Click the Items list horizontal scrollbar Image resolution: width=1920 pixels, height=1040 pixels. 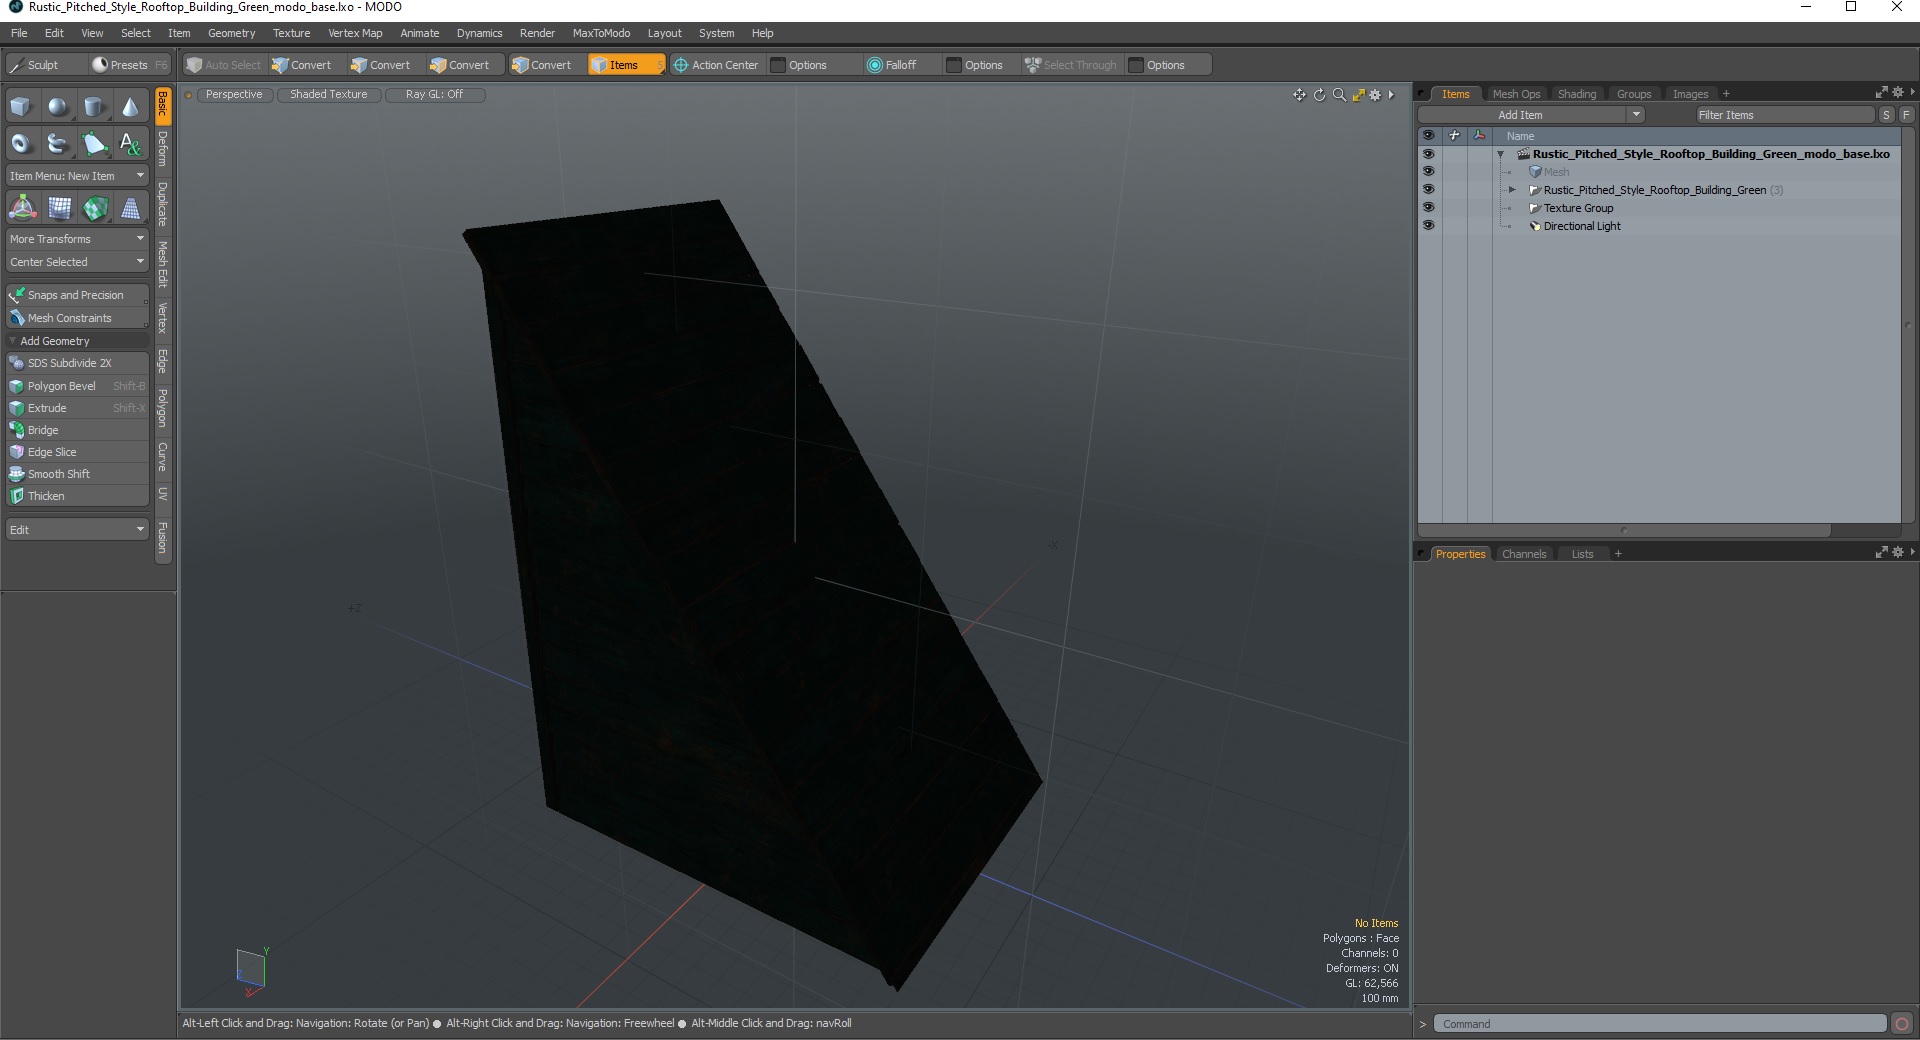pyautogui.click(x=1624, y=530)
